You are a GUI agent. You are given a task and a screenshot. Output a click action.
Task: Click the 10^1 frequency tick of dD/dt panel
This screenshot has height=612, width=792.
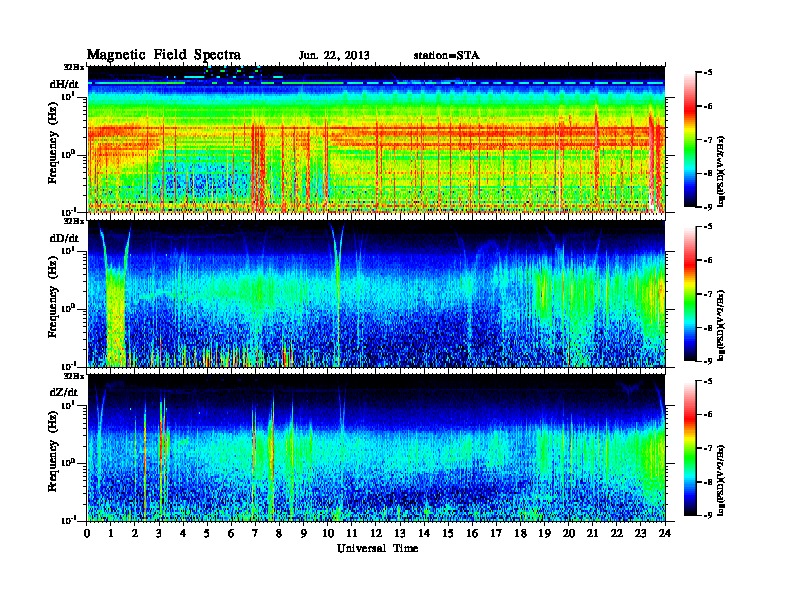point(68,250)
